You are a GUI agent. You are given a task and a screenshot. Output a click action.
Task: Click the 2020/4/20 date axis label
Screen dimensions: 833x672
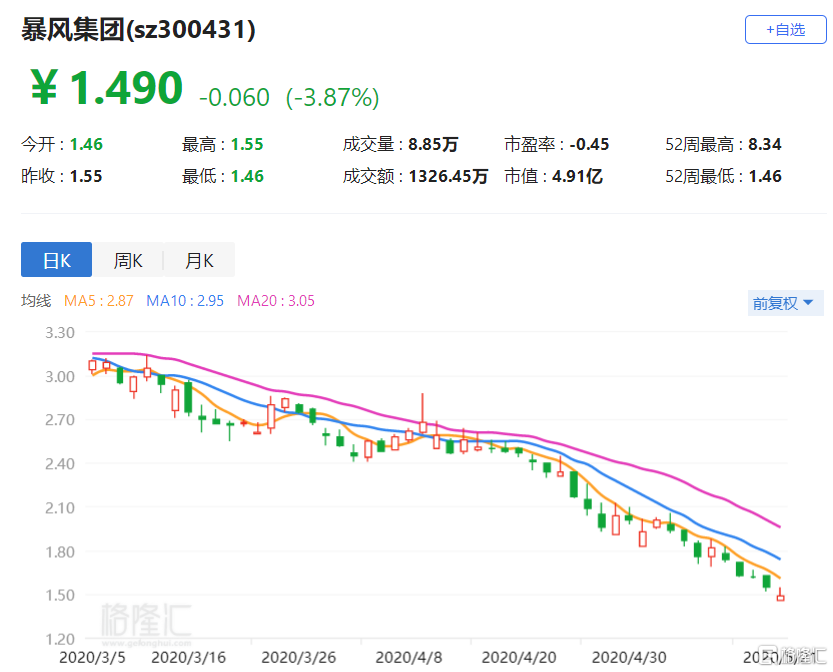point(519,658)
